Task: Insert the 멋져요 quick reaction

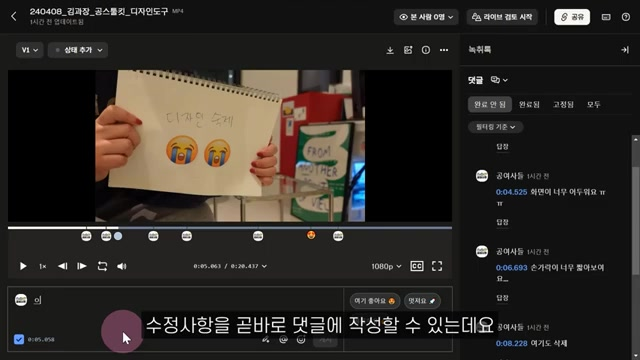Action: pos(422,301)
